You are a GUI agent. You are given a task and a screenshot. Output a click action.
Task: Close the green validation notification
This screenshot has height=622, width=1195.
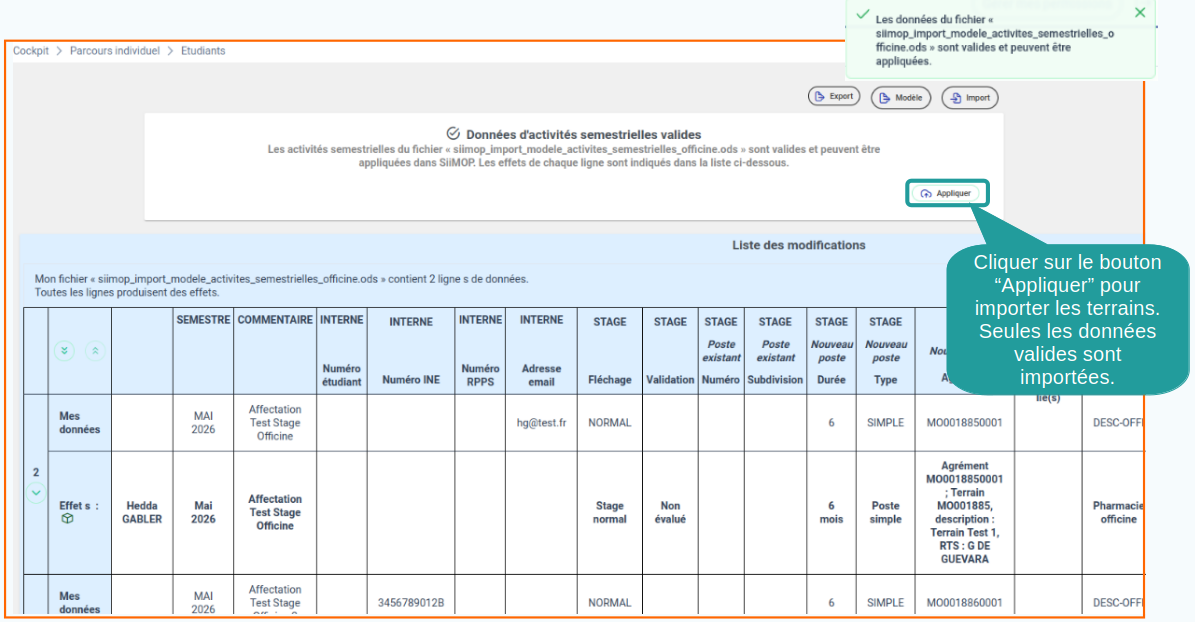point(1139,12)
